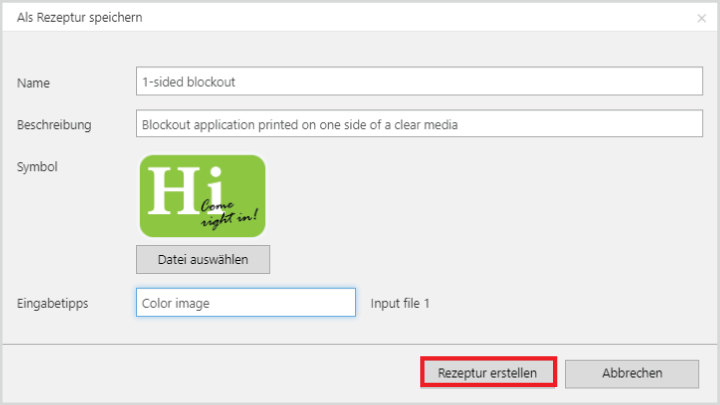Screen dimensions: 720x405
Task: Click into the Beschreibung text field
Action: point(420,124)
